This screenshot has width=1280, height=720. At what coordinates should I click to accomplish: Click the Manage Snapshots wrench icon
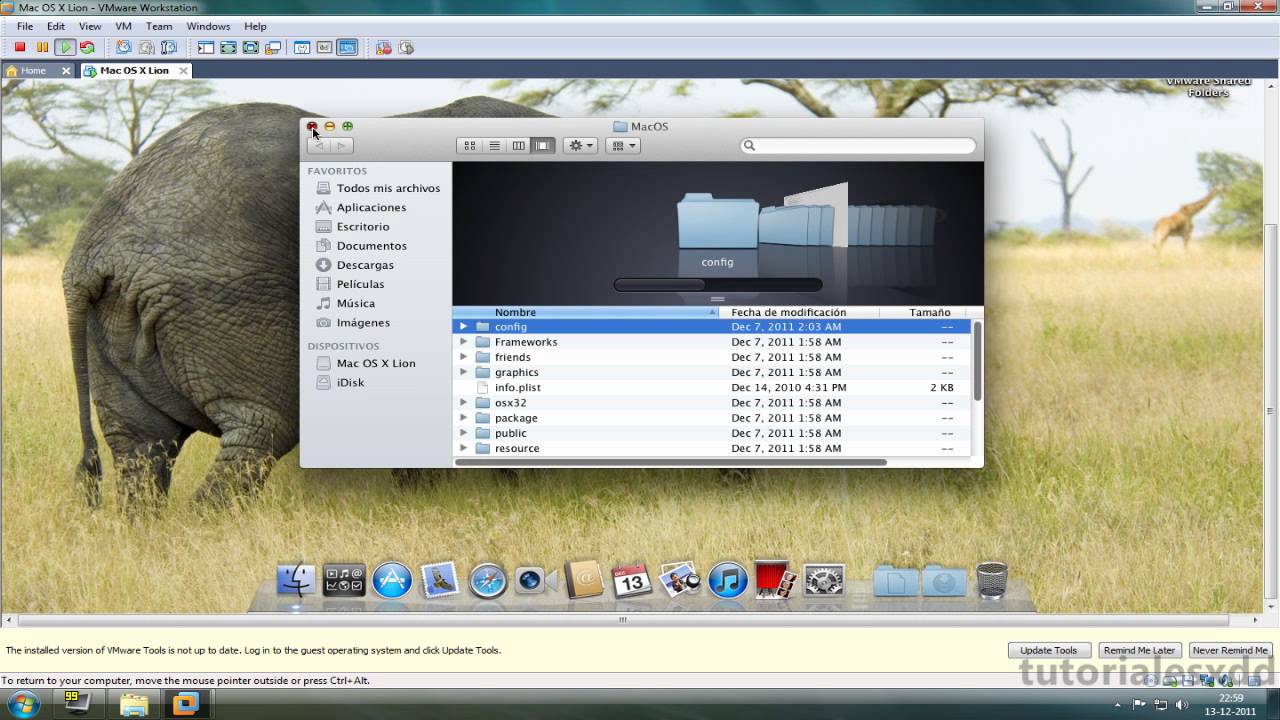(x=169, y=47)
